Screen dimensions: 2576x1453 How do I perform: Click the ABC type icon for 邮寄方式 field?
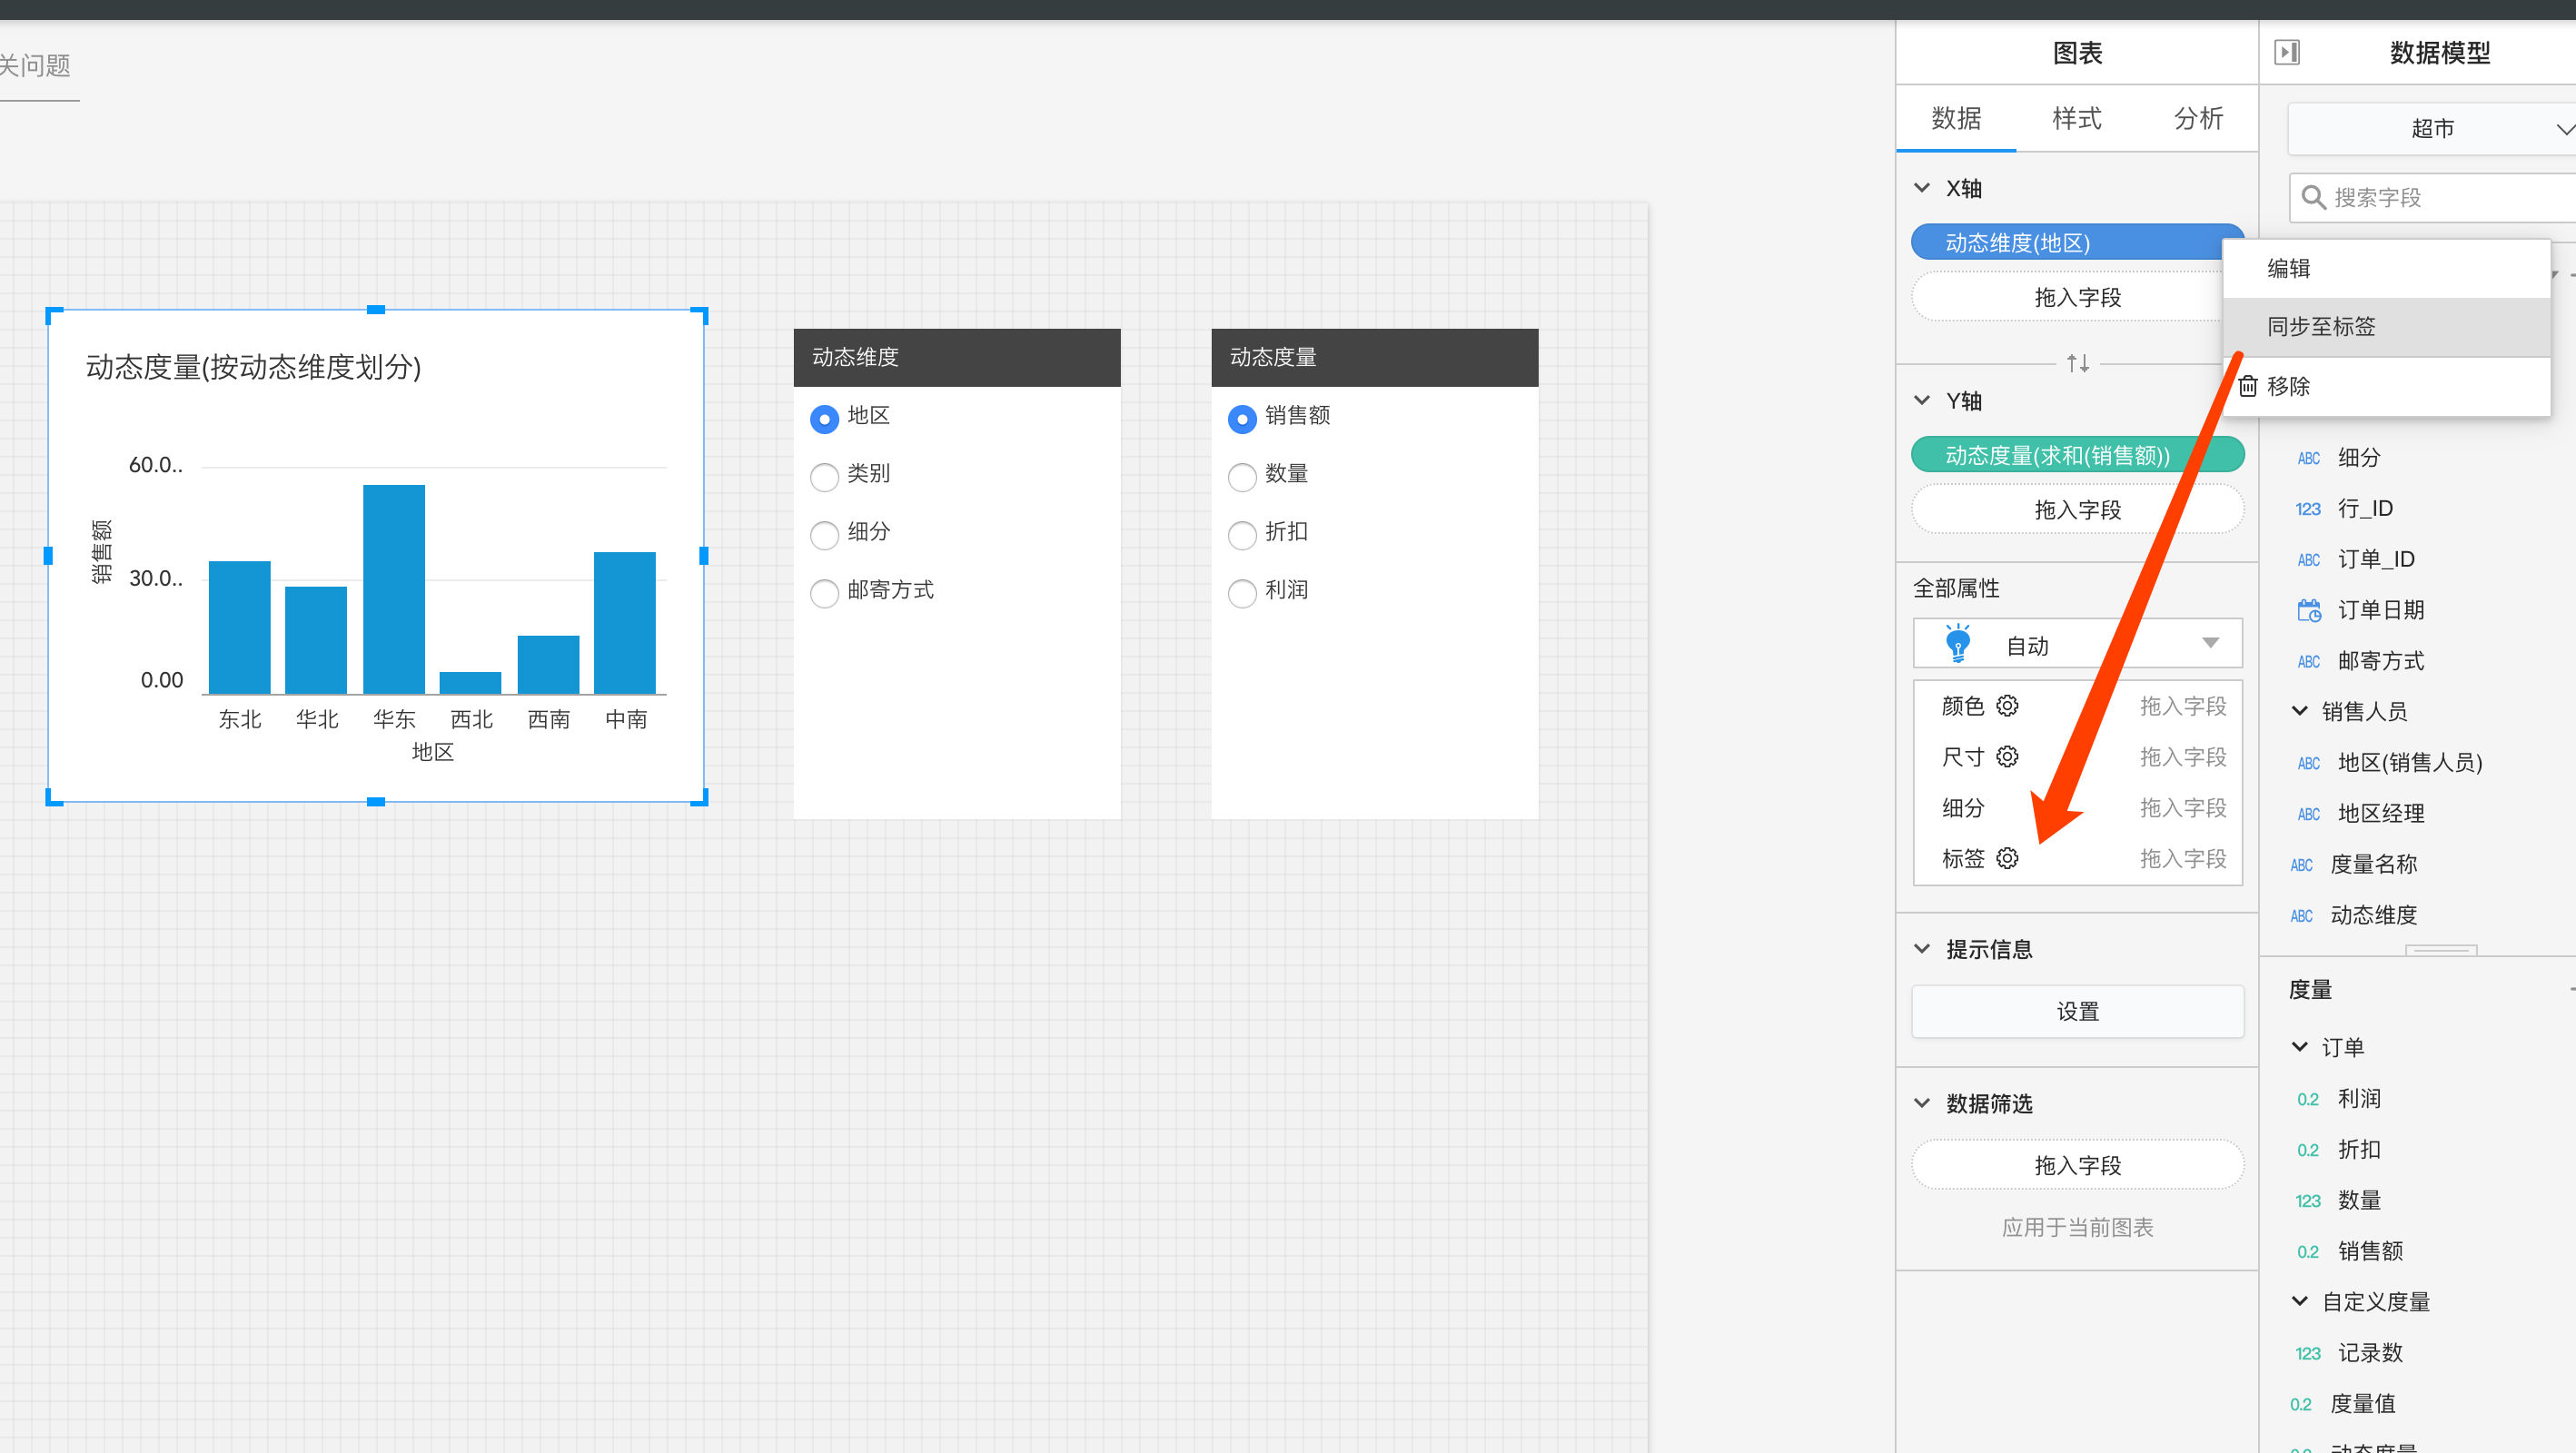click(2308, 661)
